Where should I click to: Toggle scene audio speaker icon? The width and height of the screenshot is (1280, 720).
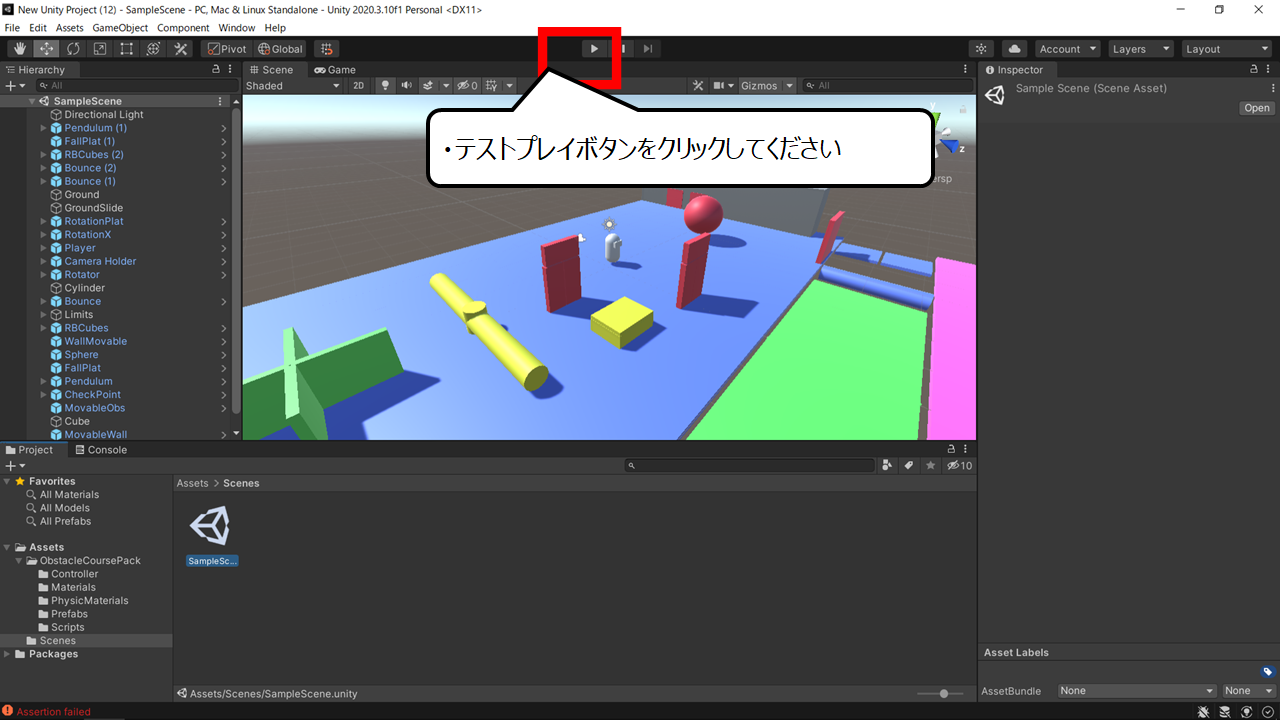coord(407,86)
